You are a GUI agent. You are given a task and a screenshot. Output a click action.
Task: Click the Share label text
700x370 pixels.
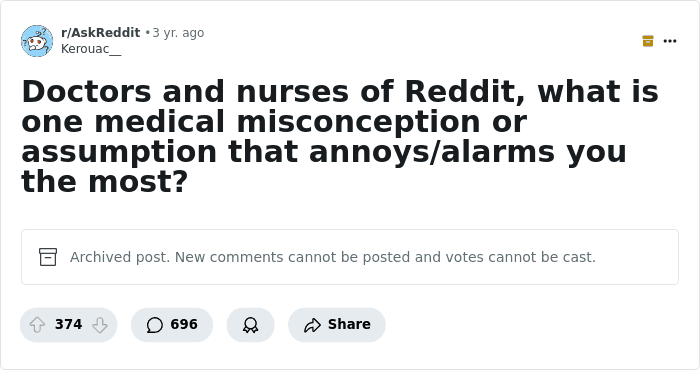[x=349, y=324]
